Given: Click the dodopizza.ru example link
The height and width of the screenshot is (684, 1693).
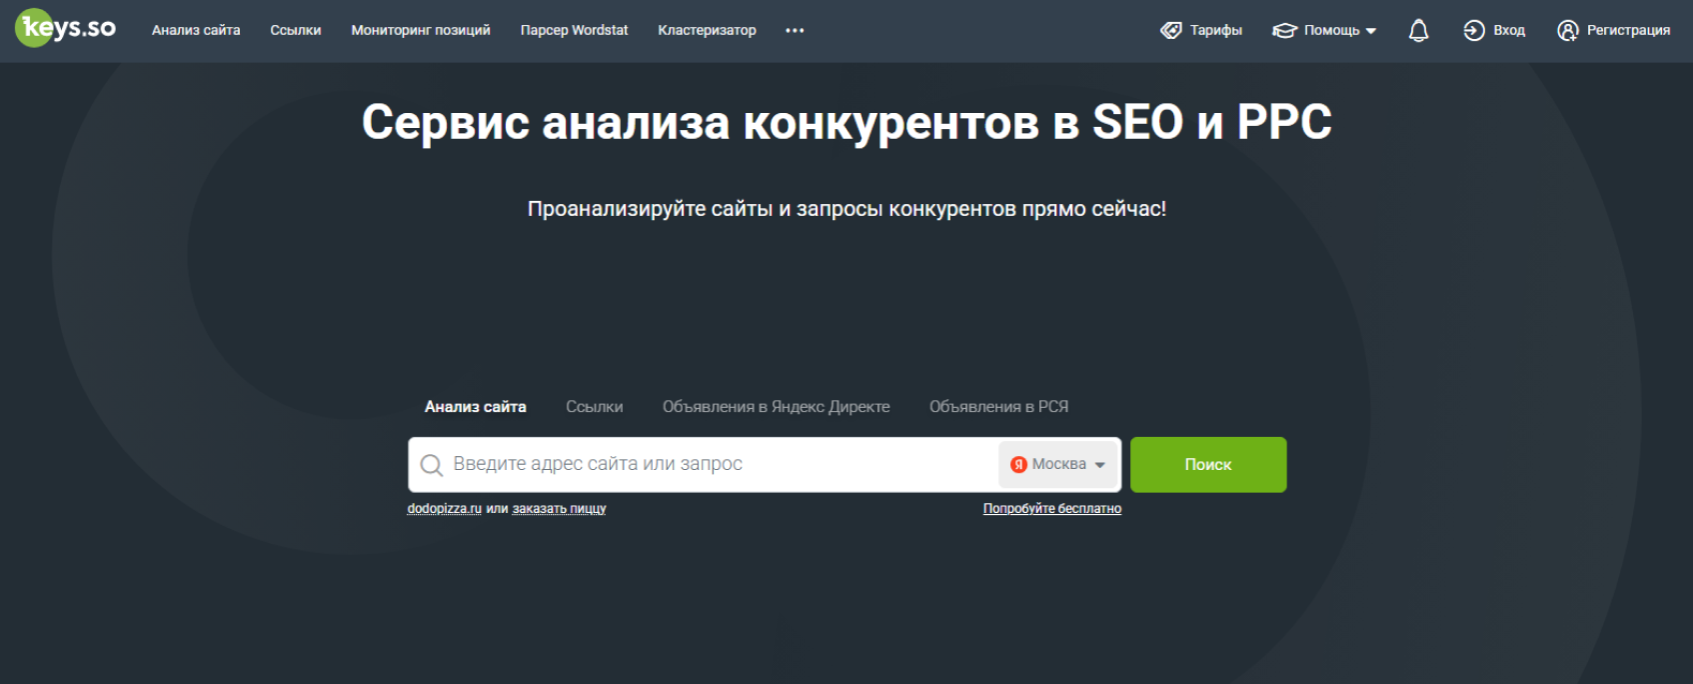Looking at the screenshot, I should pos(444,509).
